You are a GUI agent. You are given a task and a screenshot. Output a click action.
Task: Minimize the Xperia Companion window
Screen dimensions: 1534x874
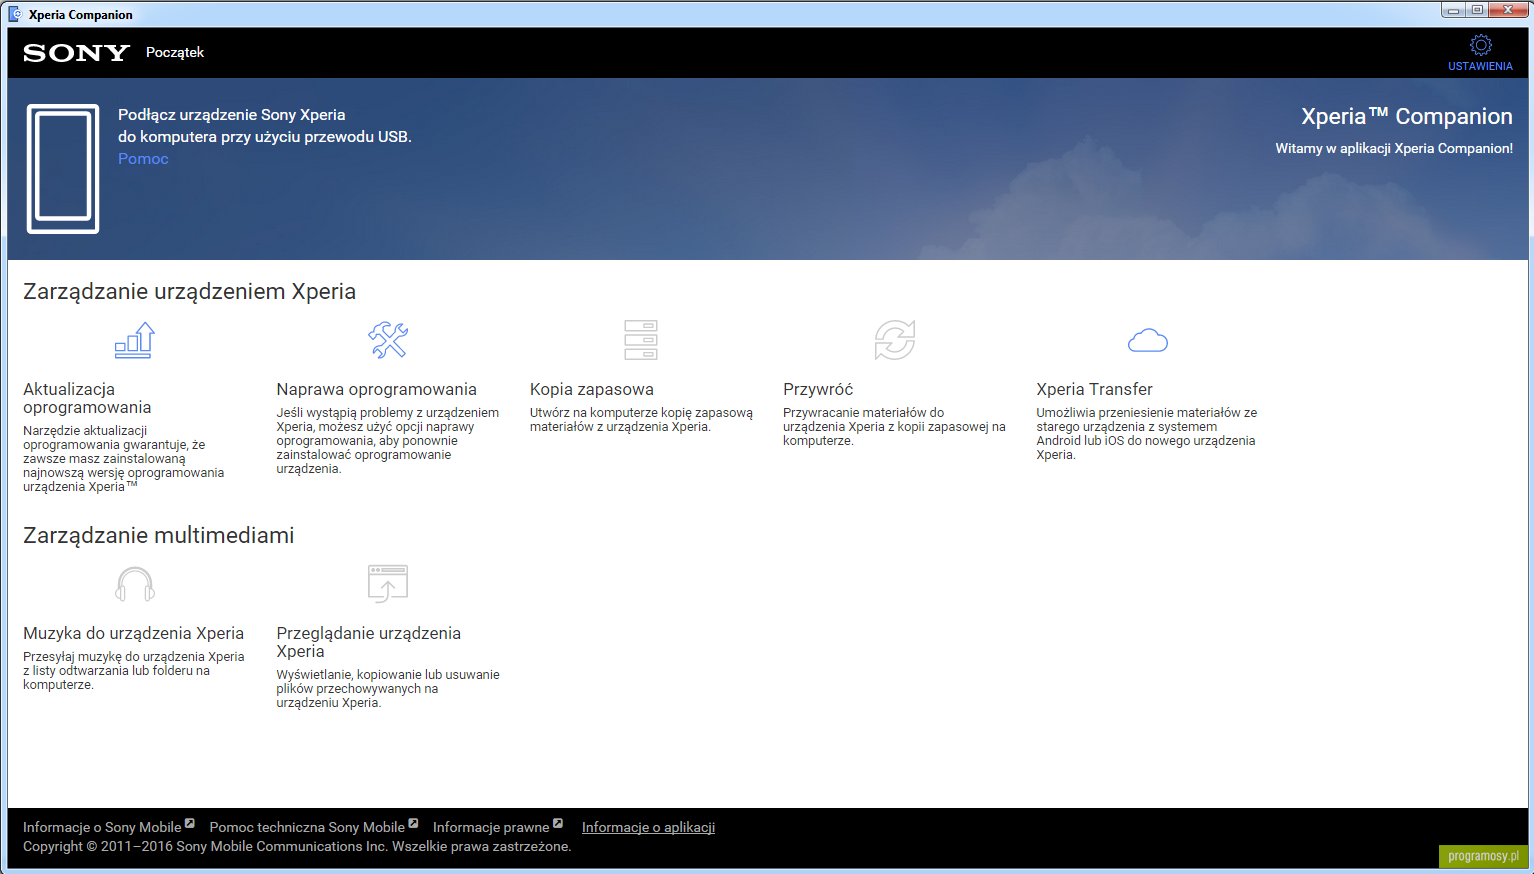point(1453,10)
